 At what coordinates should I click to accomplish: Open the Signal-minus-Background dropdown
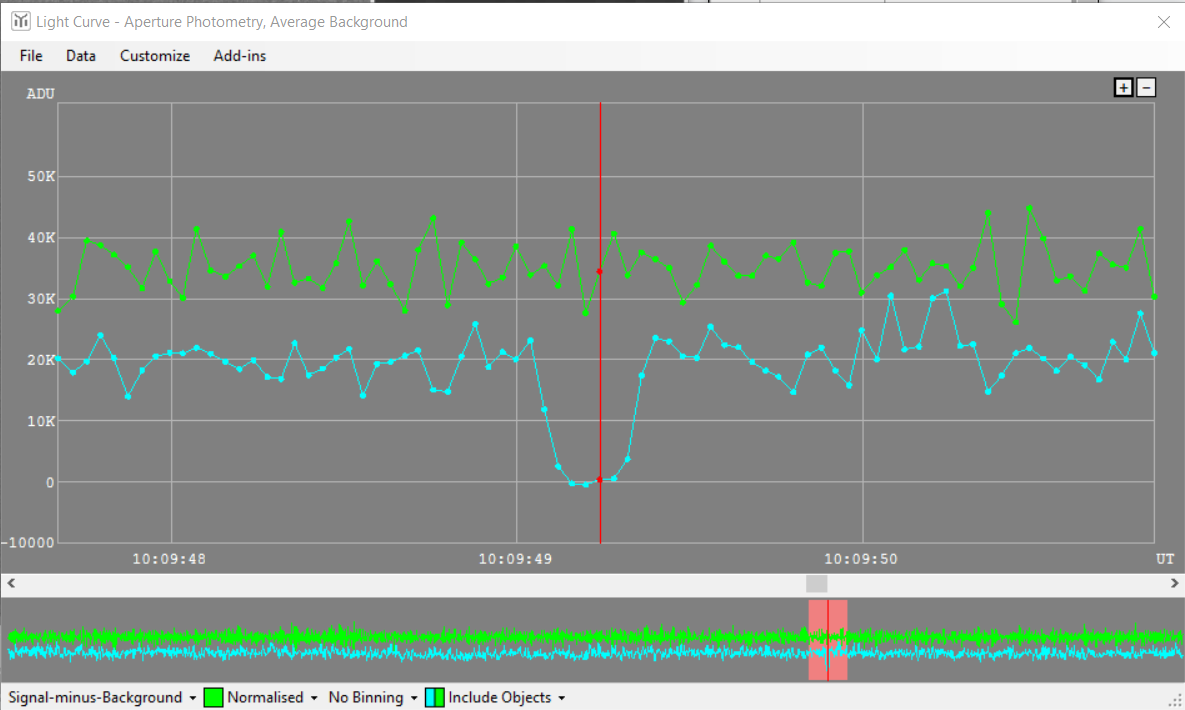(102, 697)
